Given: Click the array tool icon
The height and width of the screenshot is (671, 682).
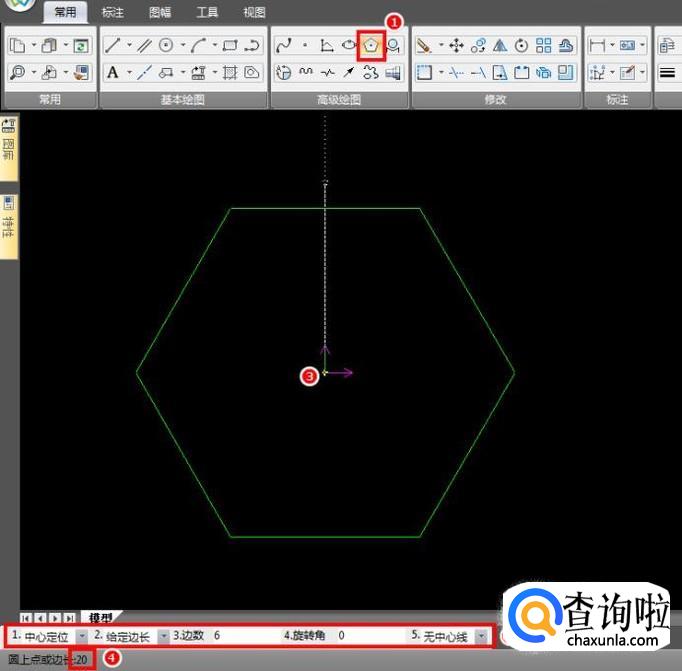Looking at the screenshot, I should [x=543, y=45].
